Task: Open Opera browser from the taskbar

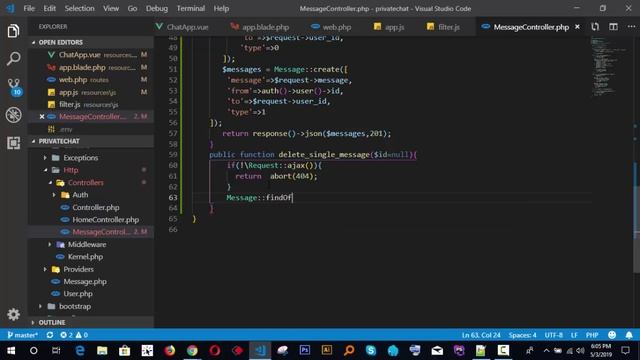Action: pos(215,351)
